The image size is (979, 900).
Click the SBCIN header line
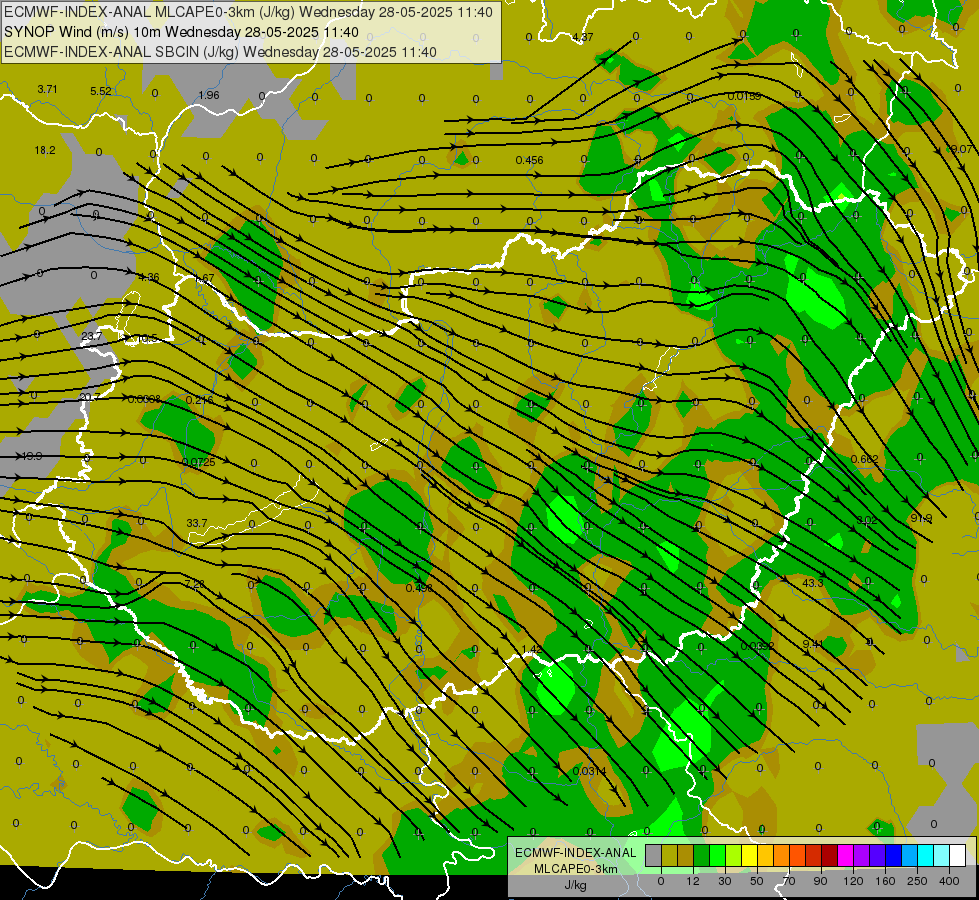pyautogui.click(x=220, y=52)
